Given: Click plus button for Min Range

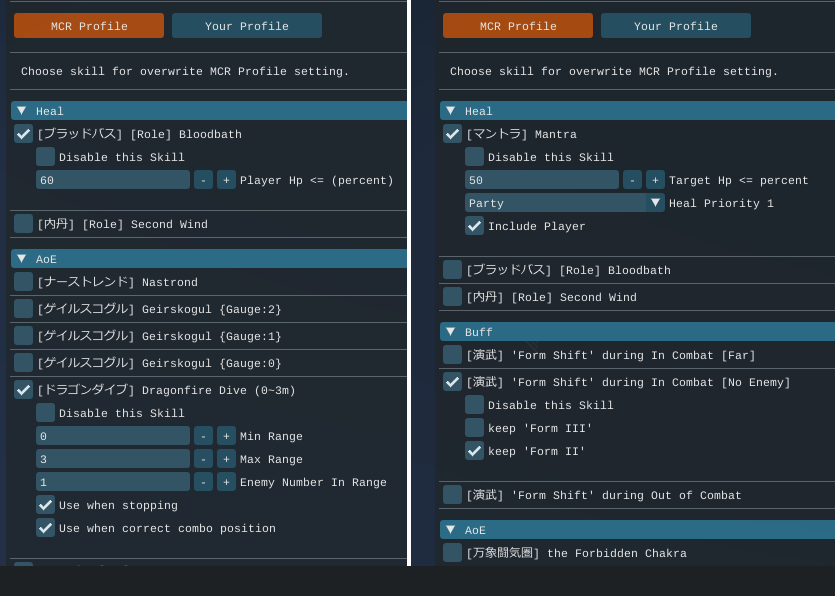Looking at the screenshot, I should 226,436.
